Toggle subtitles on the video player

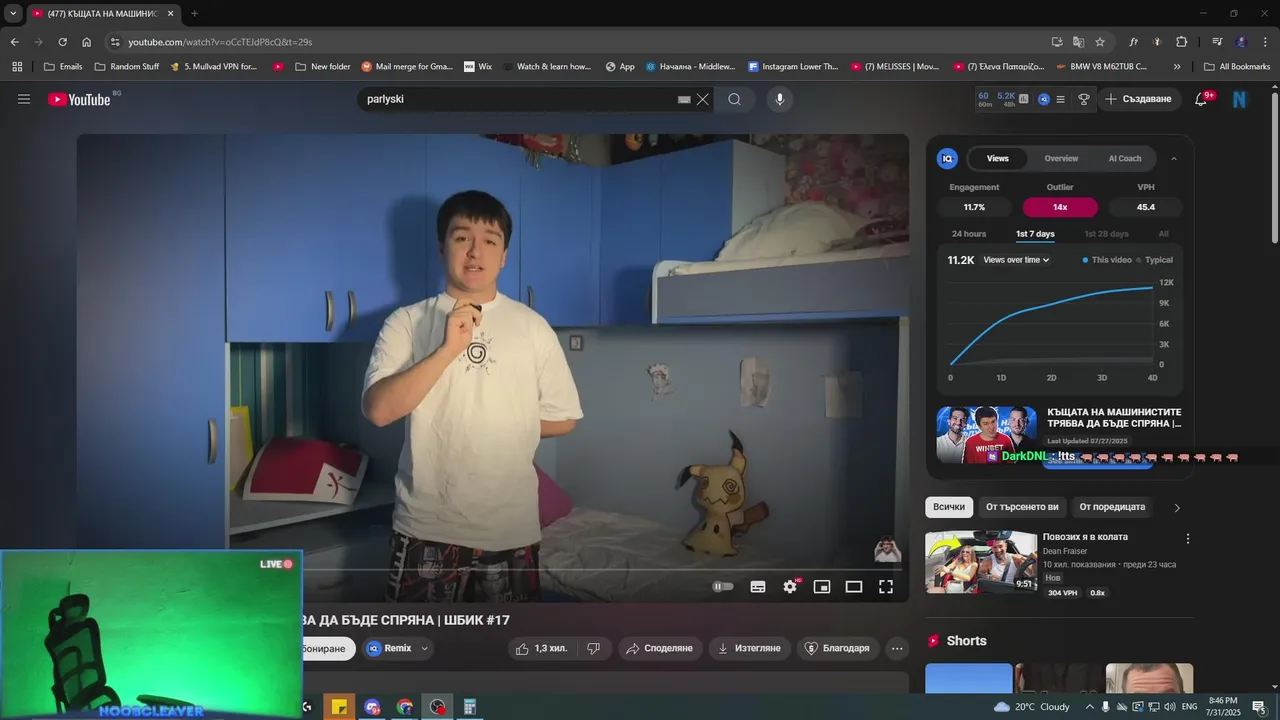tap(758, 587)
